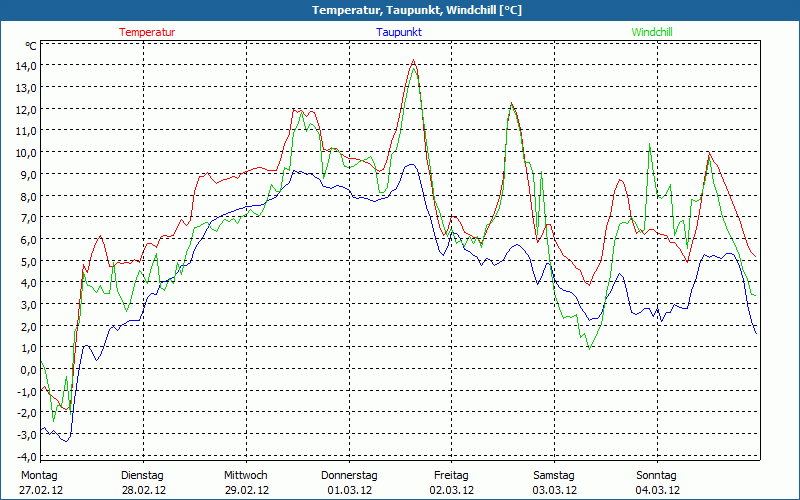Click the 11,0 y-axis value
The height and width of the screenshot is (500, 800).
(26, 131)
